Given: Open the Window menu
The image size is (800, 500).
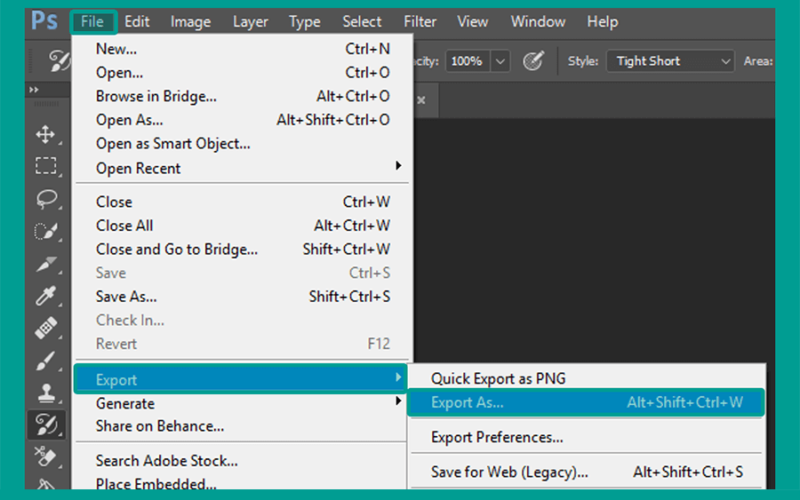Looking at the screenshot, I should 538,21.
